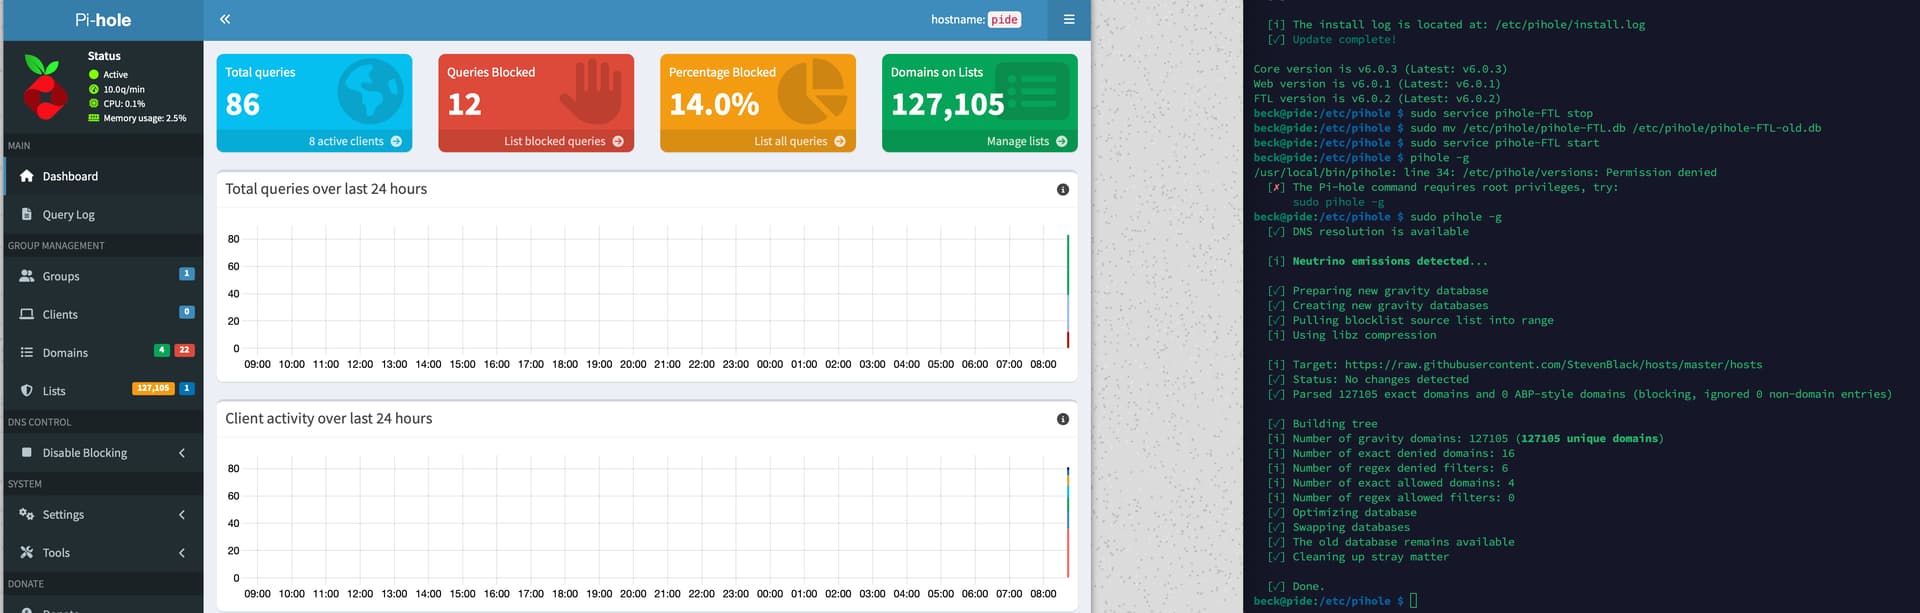Click the 'Done.' line in the terminal
The width and height of the screenshot is (1920, 613).
pyautogui.click(x=1308, y=586)
